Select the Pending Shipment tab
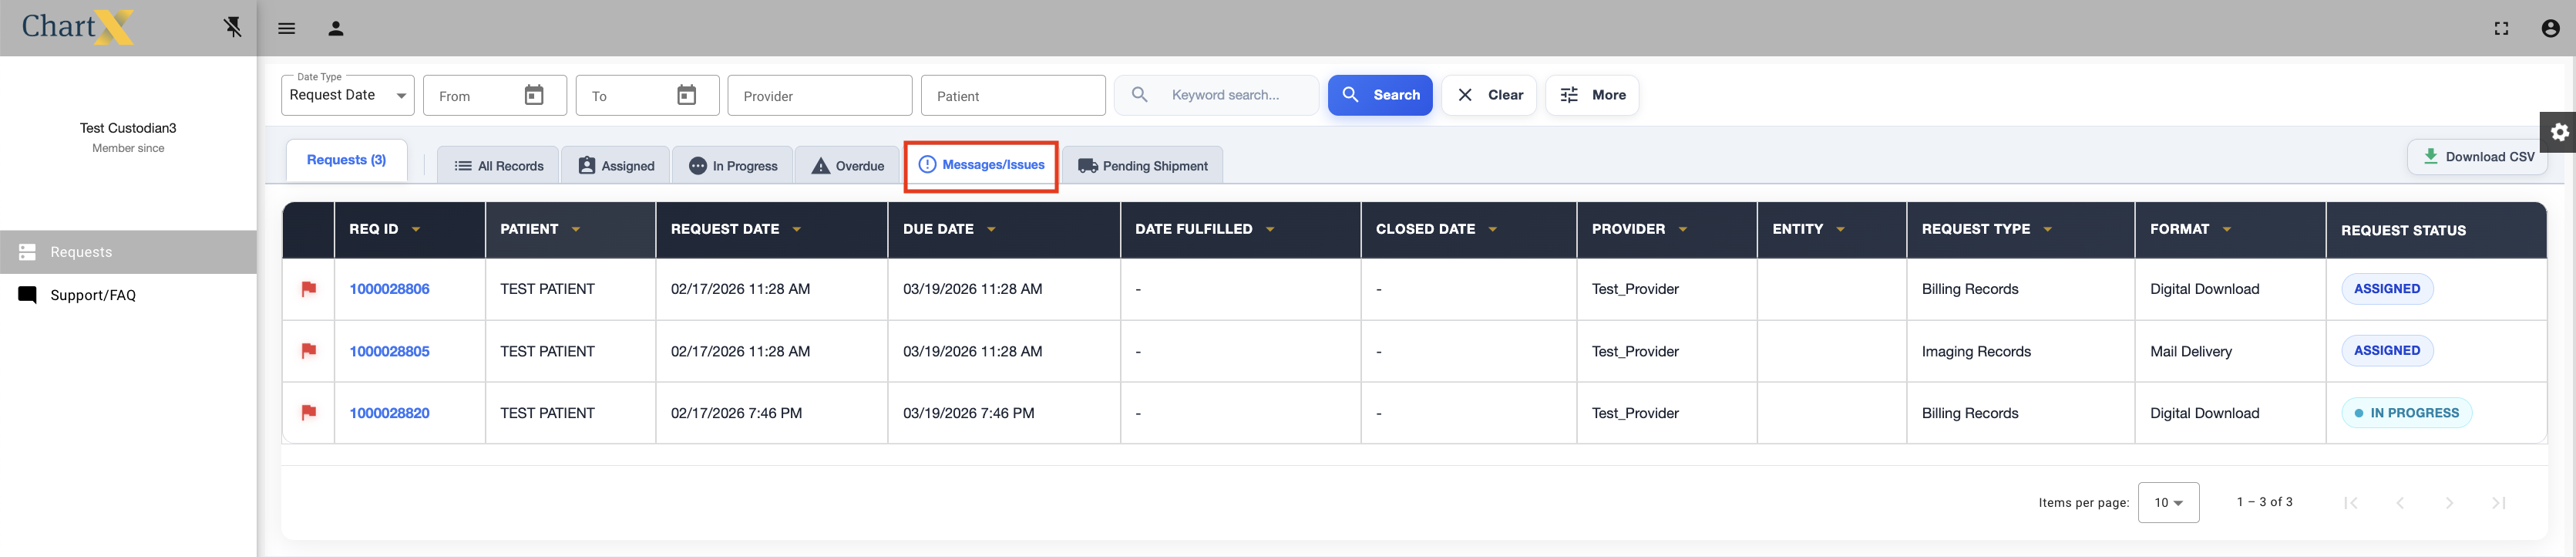Screen dimensions: 2576x557 click(1142, 166)
